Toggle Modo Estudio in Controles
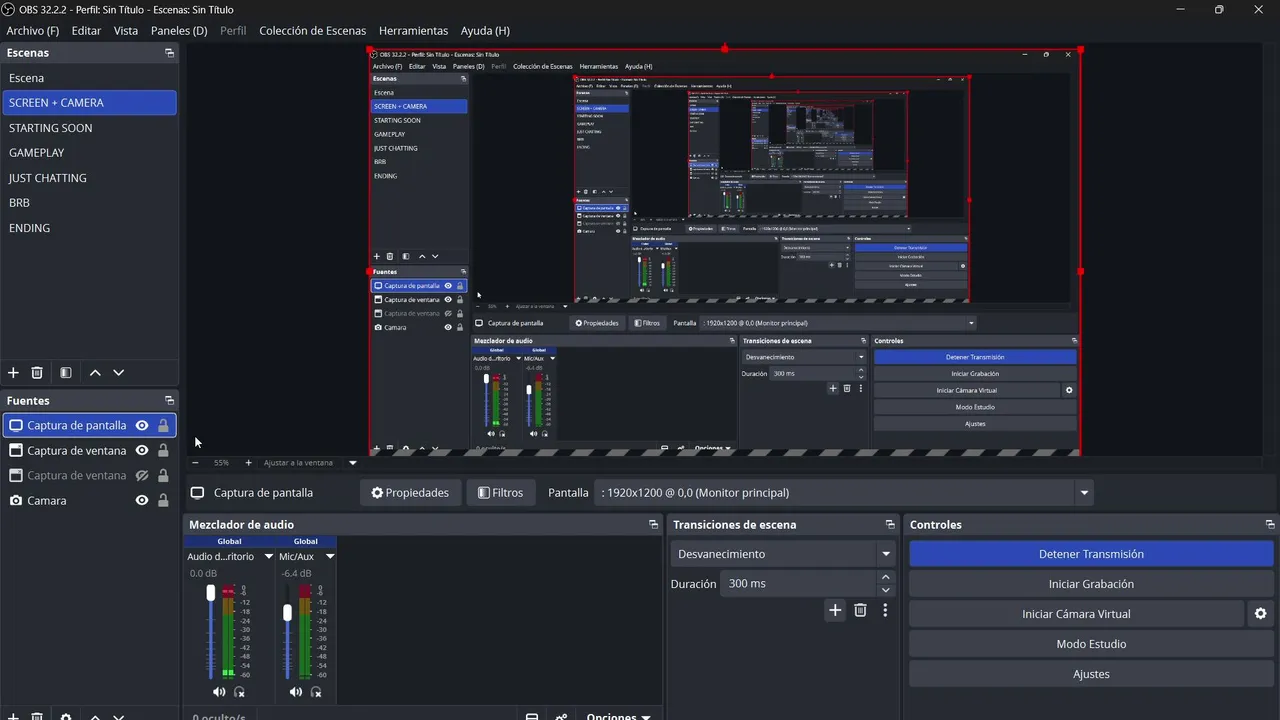The height and width of the screenshot is (720, 1280). coord(1091,644)
